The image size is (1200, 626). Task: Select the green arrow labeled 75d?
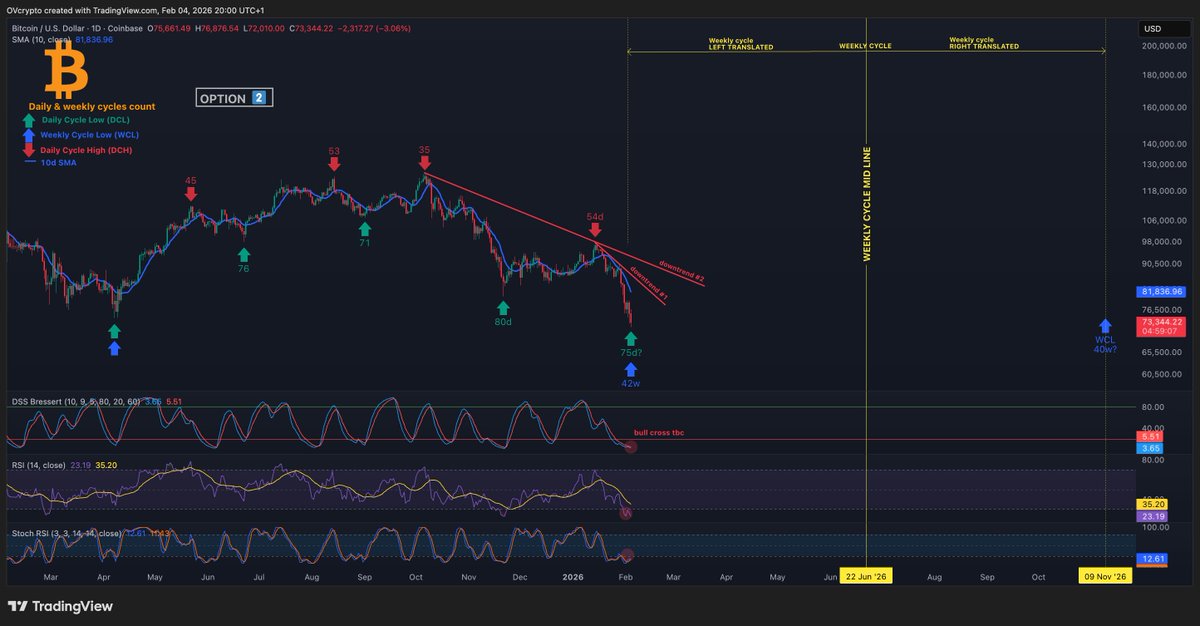click(x=631, y=339)
